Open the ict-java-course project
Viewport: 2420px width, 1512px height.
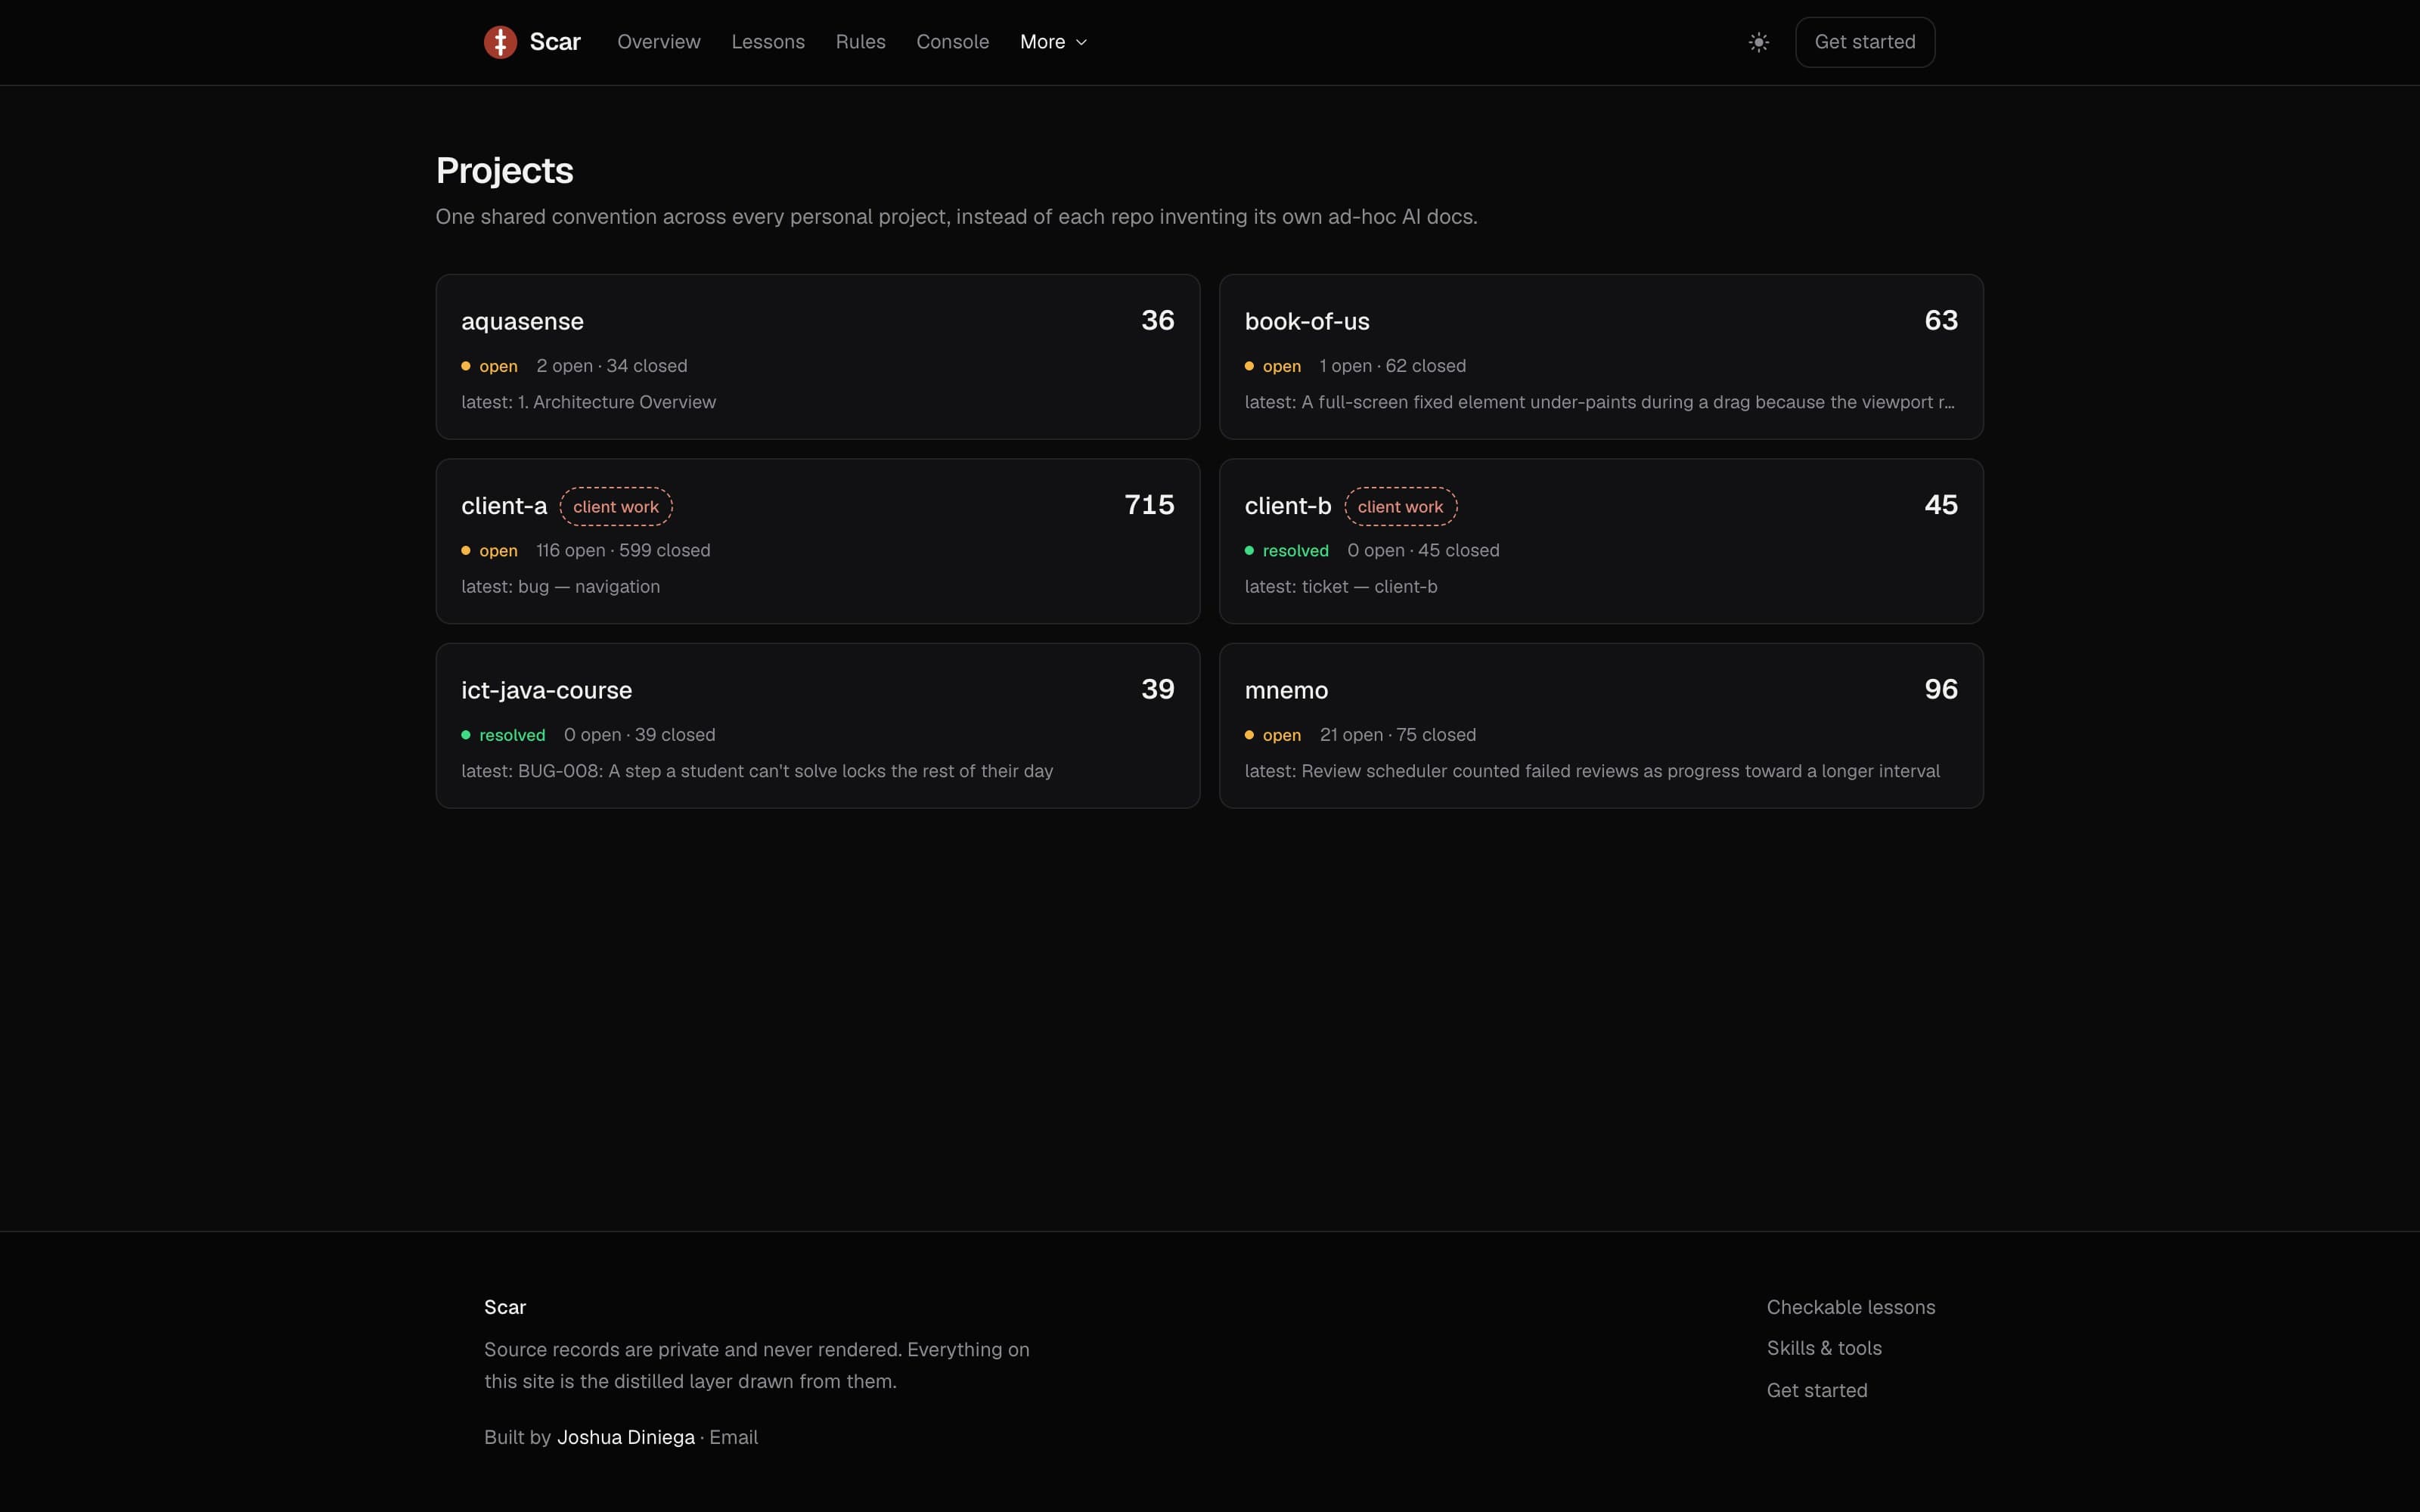(x=818, y=726)
